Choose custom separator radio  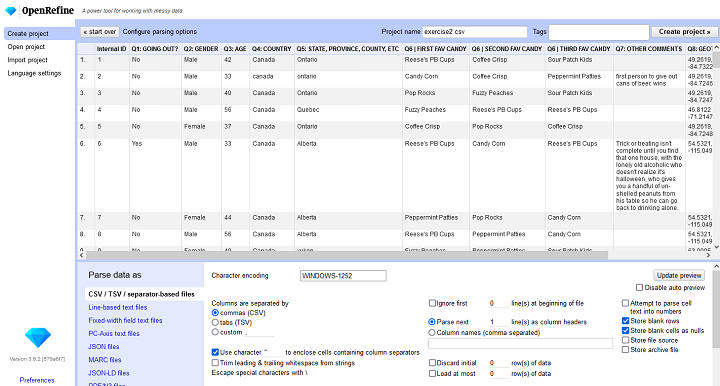pos(215,332)
